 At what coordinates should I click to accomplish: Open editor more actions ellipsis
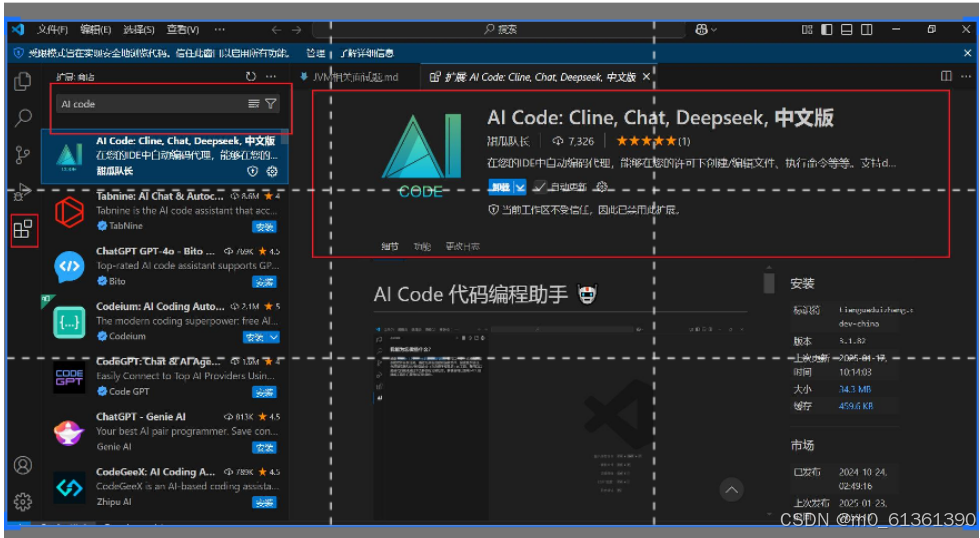pos(966,76)
